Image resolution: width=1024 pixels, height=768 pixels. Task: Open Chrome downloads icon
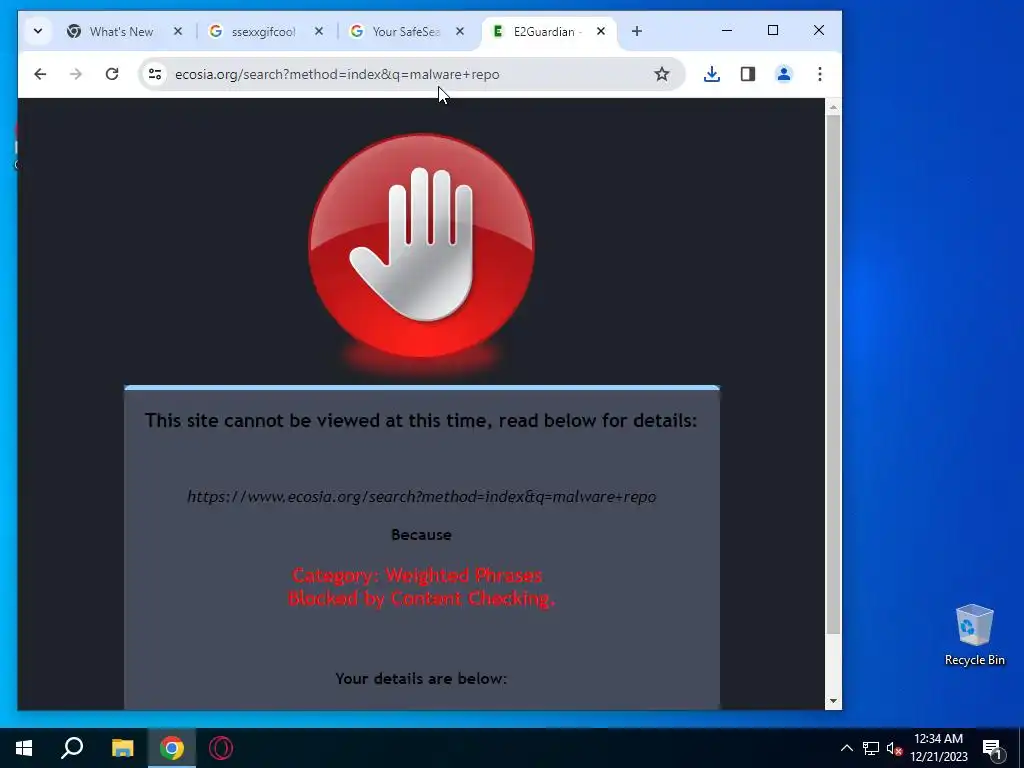click(x=712, y=74)
